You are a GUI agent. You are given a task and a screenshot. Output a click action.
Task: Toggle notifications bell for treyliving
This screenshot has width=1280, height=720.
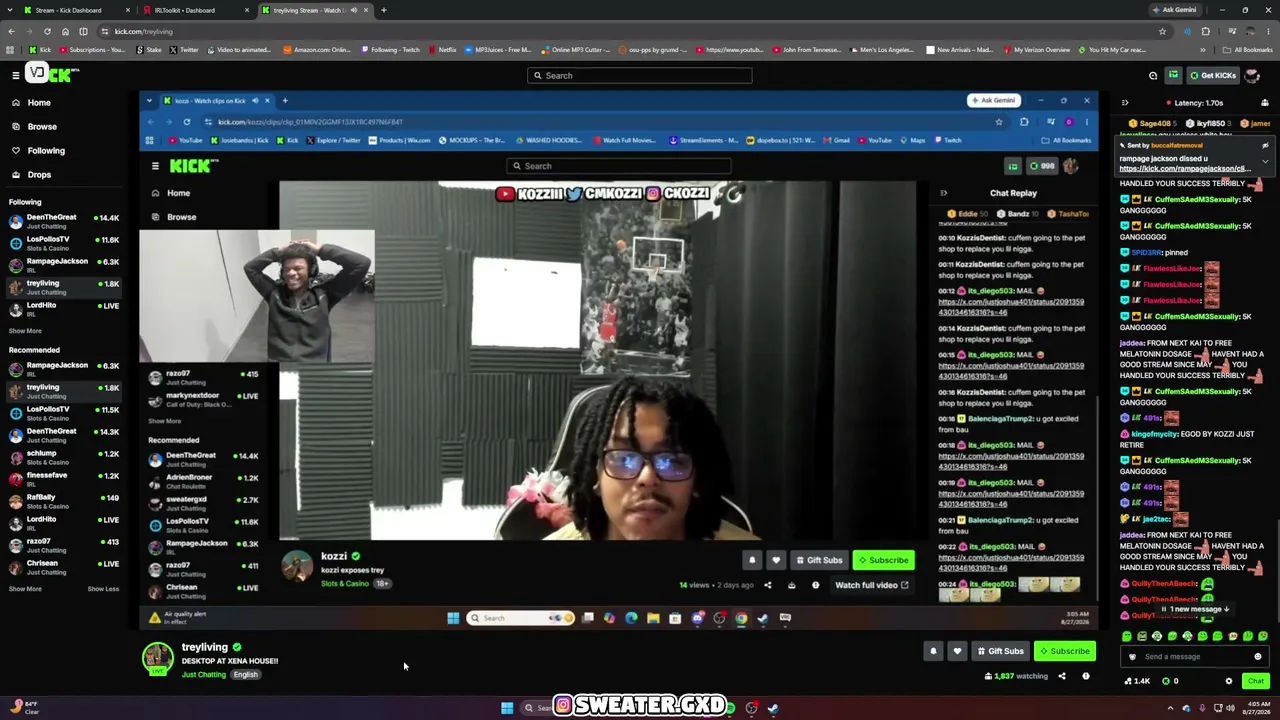(x=933, y=651)
